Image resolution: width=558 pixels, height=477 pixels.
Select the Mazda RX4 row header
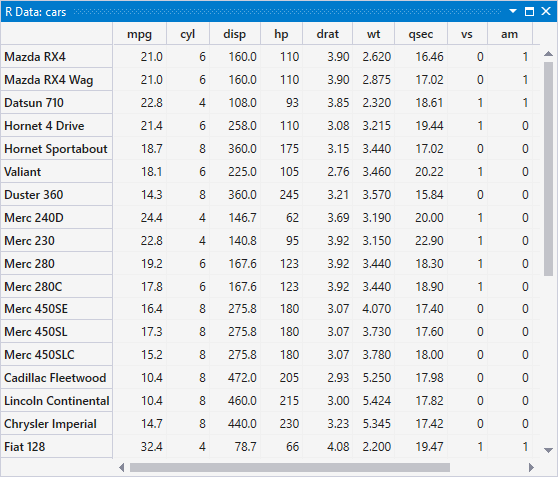point(57,57)
